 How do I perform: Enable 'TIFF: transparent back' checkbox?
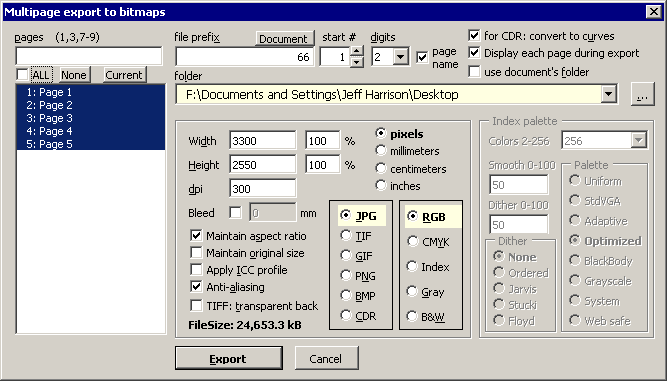196,305
